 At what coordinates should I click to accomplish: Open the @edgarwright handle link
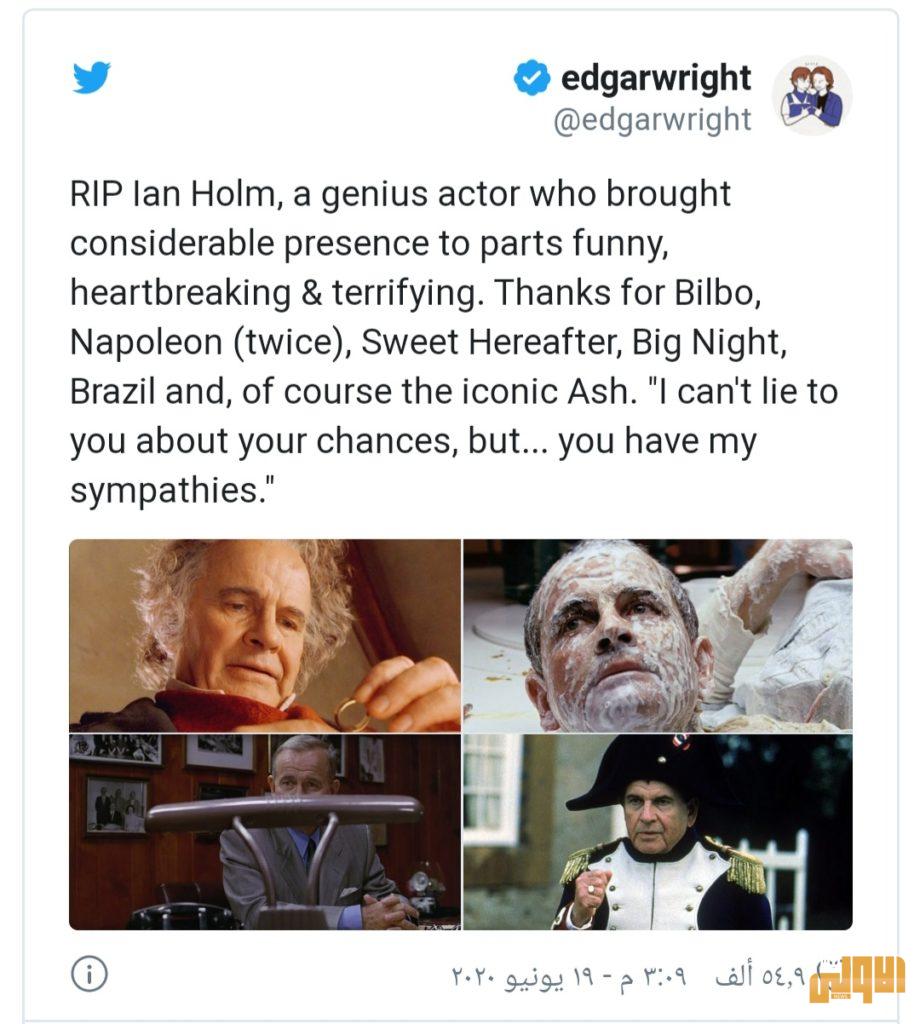click(x=652, y=120)
